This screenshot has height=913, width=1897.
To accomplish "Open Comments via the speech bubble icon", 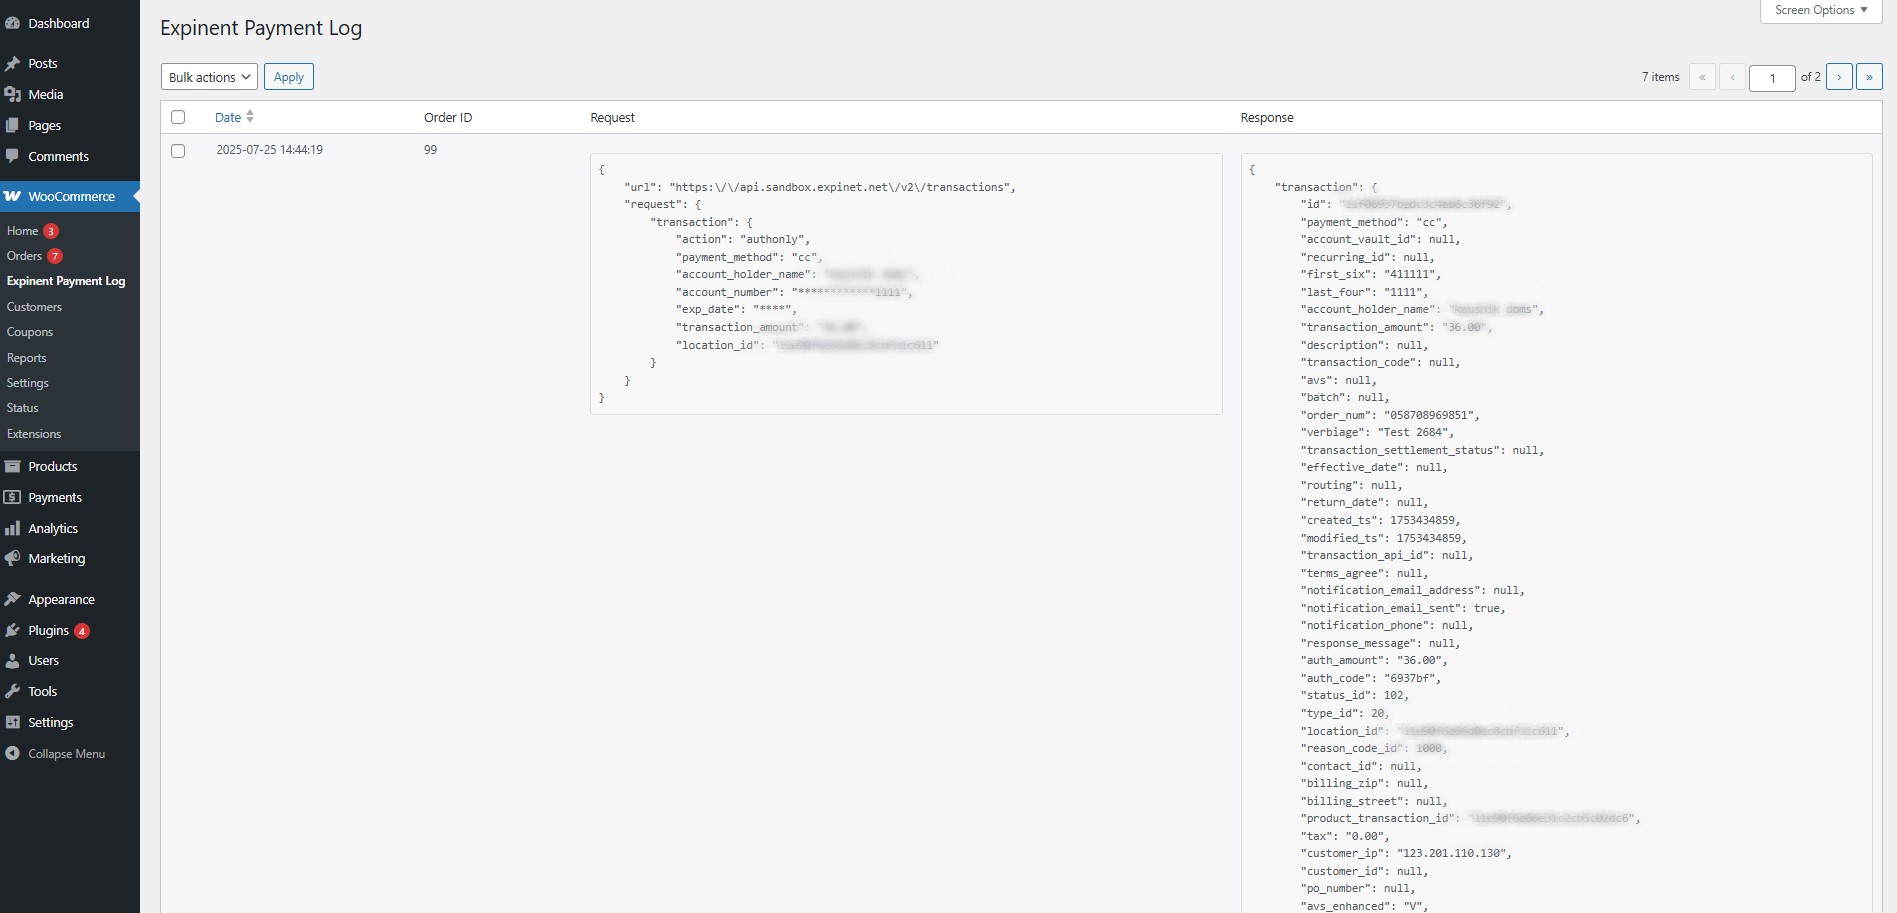I will [14, 156].
